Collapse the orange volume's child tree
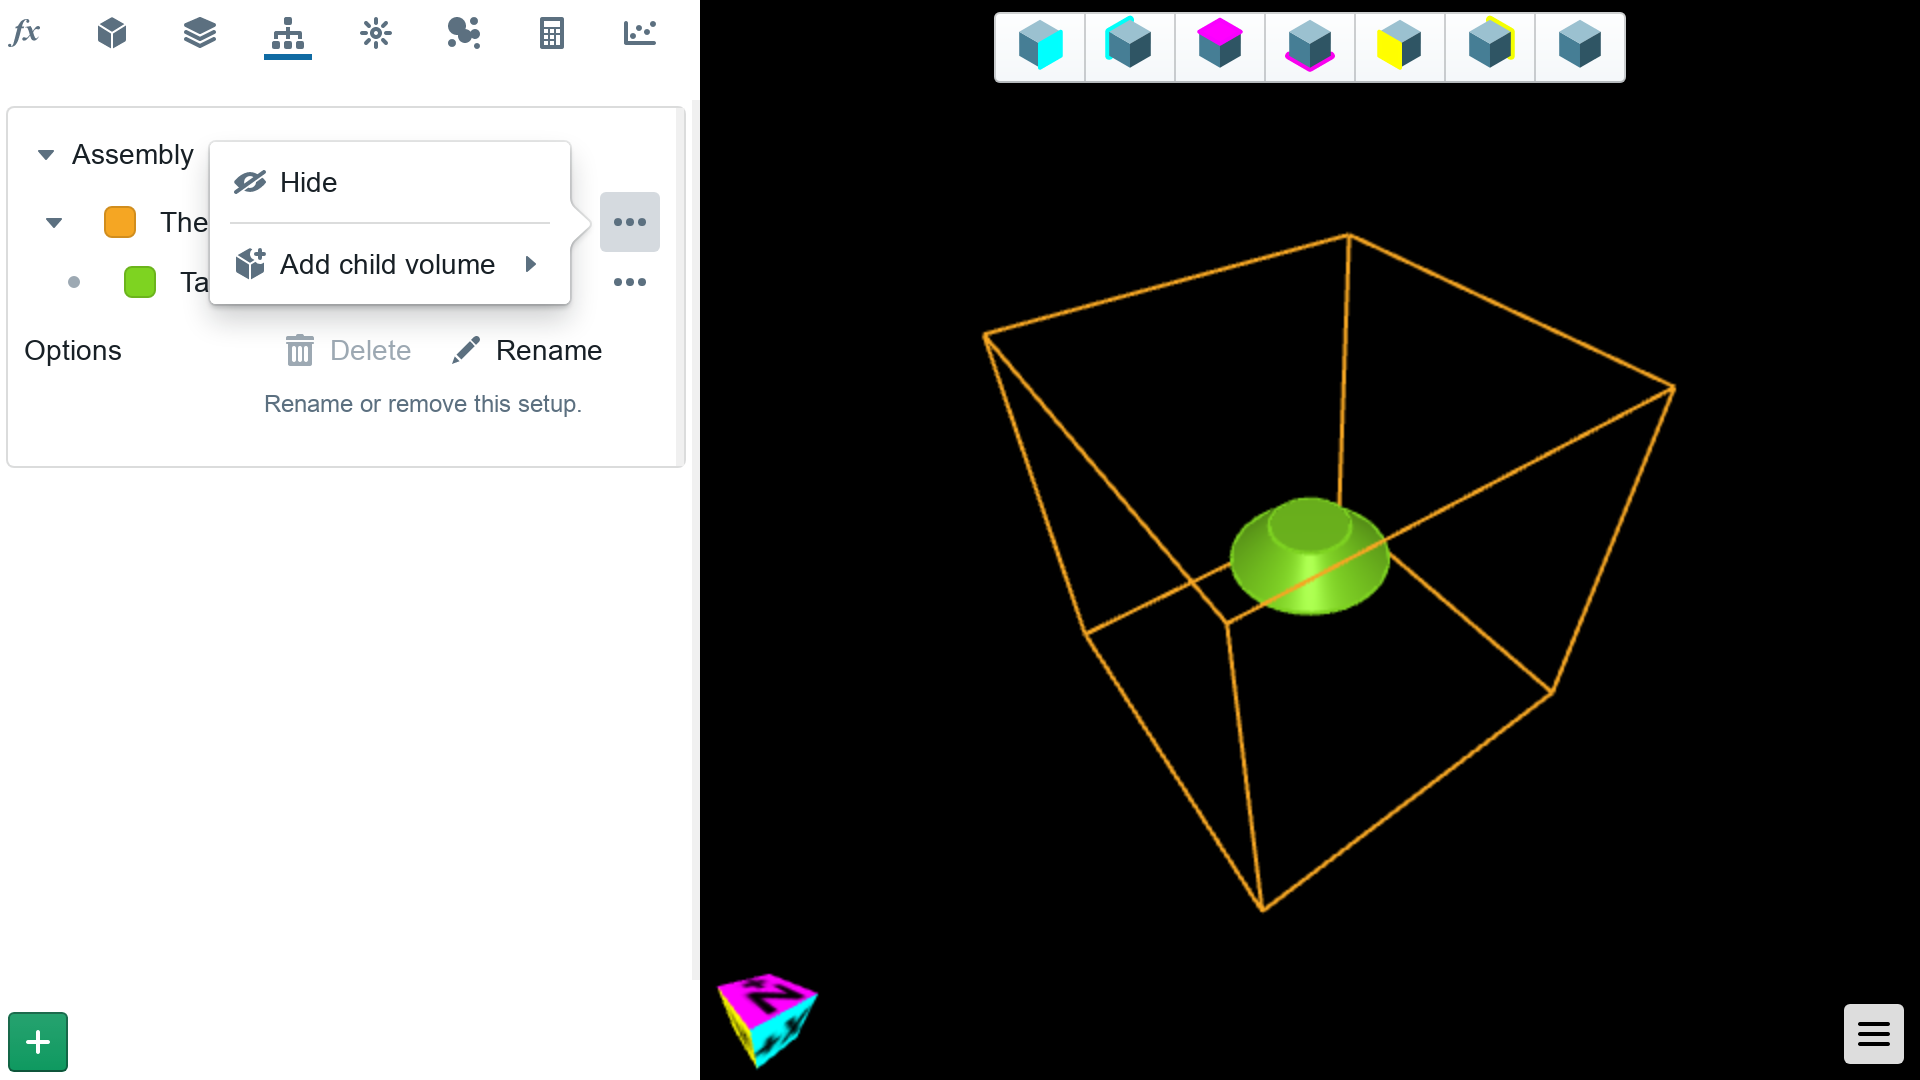The image size is (1920, 1080). pyautogui.click(x=54, y=222)
